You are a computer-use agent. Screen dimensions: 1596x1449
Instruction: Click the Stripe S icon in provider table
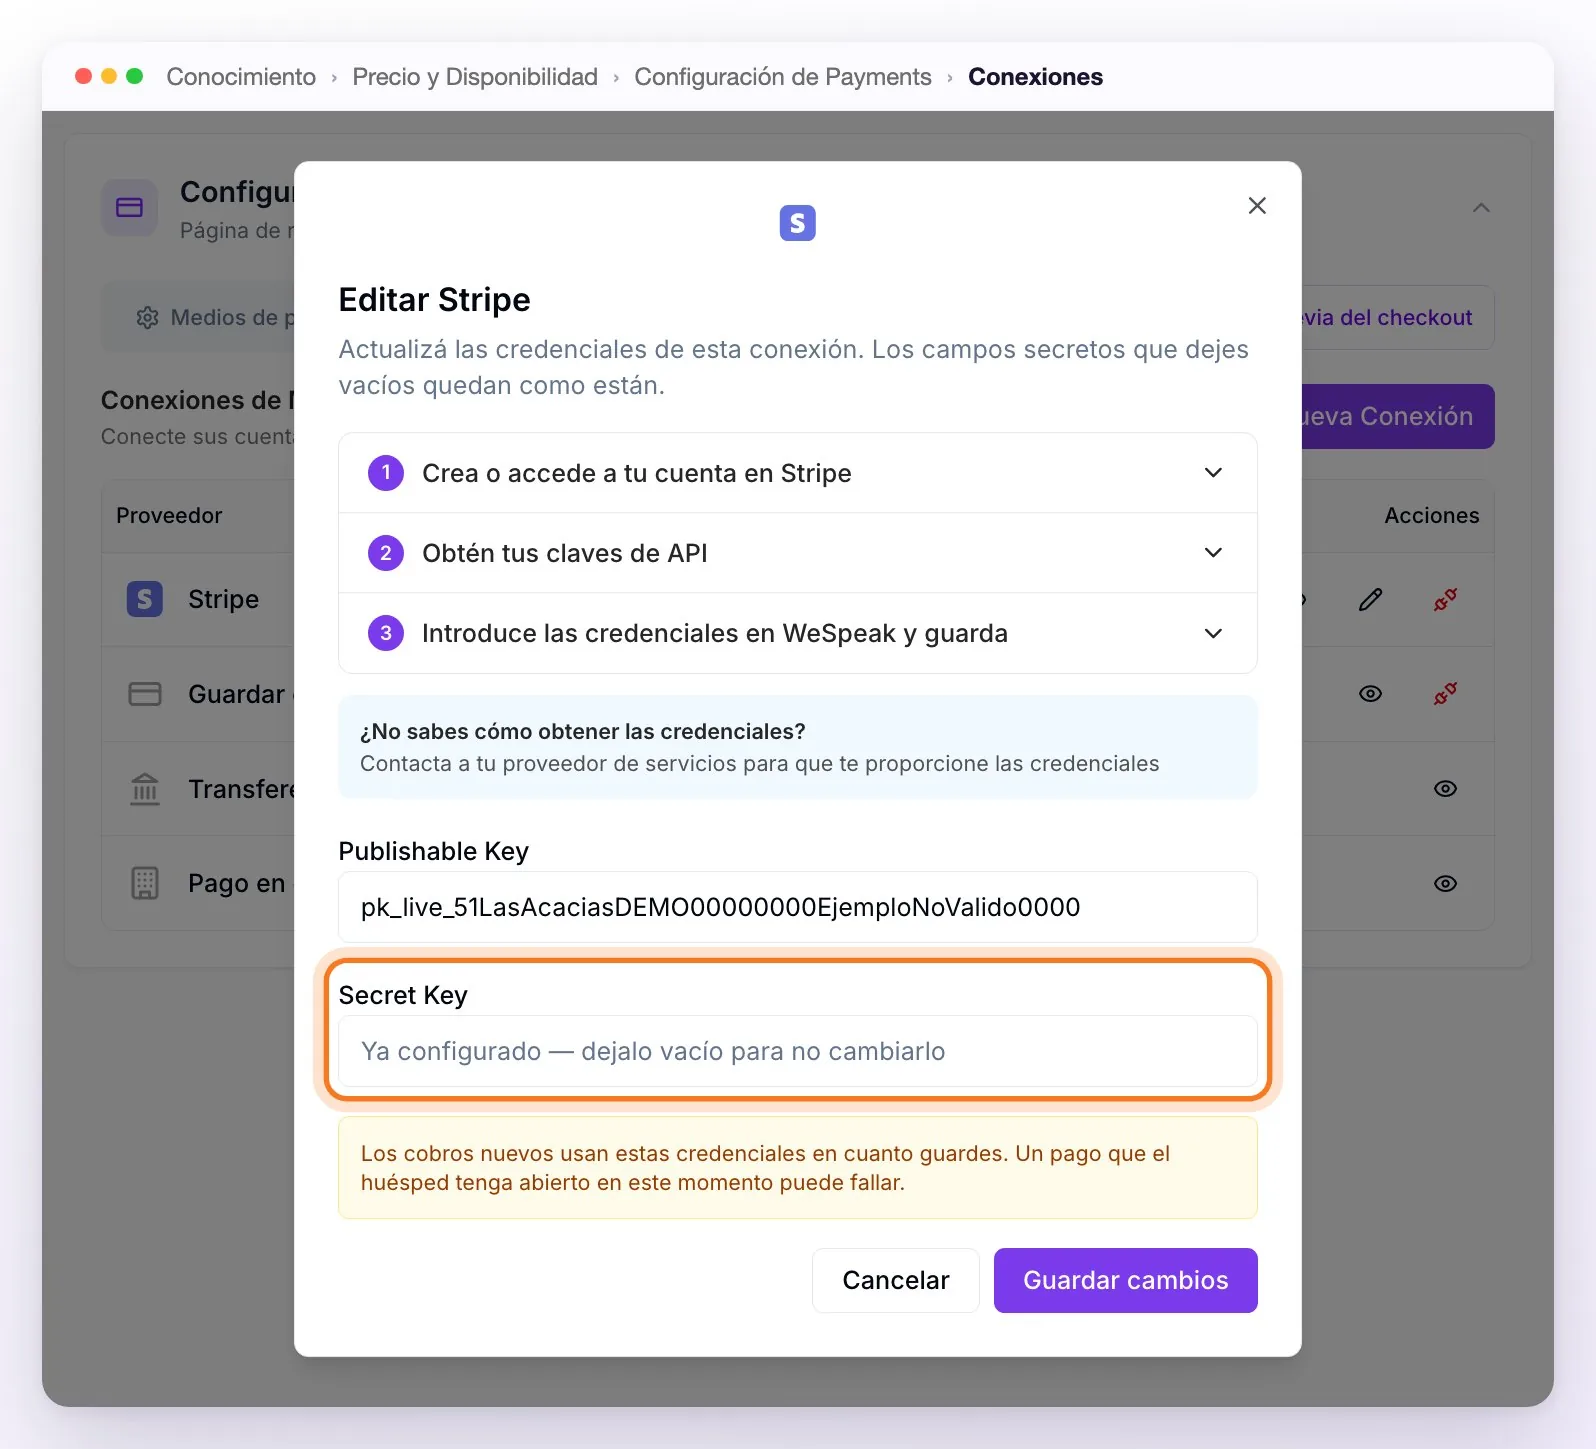coord(145,599)
